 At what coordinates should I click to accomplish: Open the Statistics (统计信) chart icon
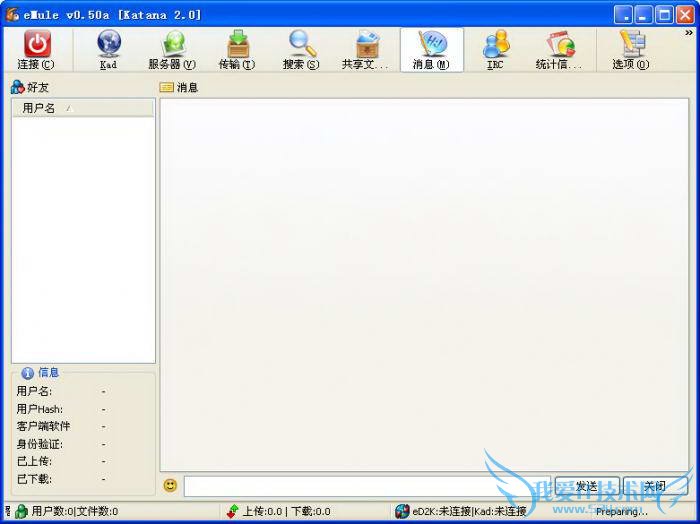coord(560,43)
